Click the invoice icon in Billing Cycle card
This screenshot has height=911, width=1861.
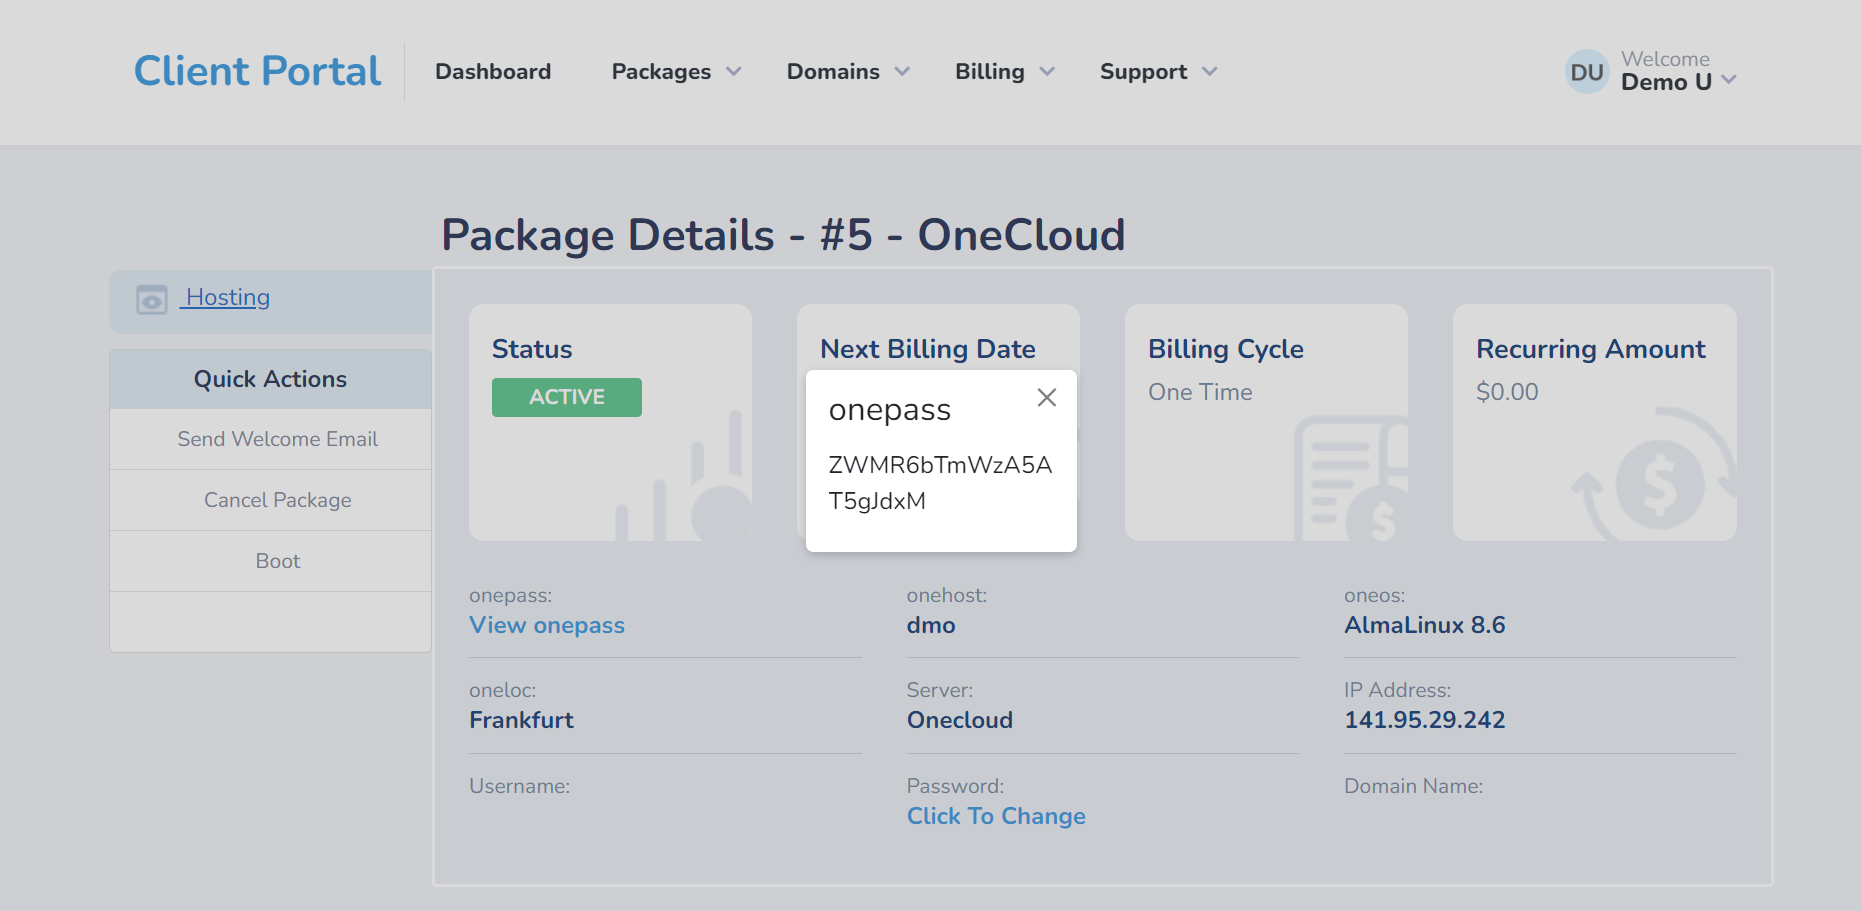coord(1350,478)
